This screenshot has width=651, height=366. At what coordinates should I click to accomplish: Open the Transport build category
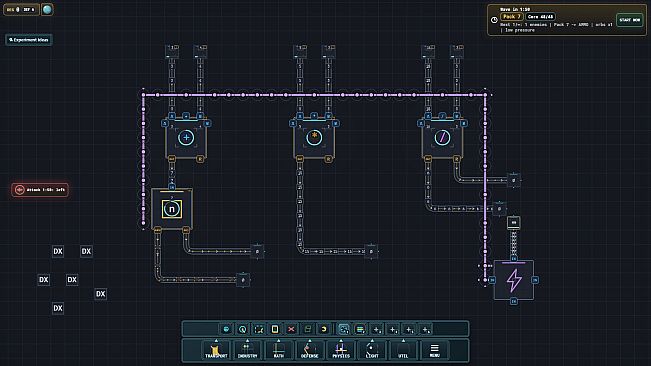tap(216, 351)
